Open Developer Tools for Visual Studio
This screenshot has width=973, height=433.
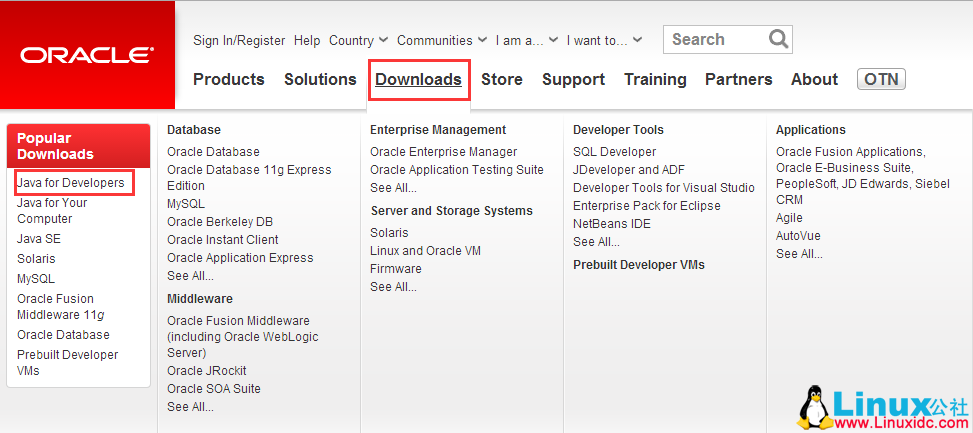[x=664, y=188]
